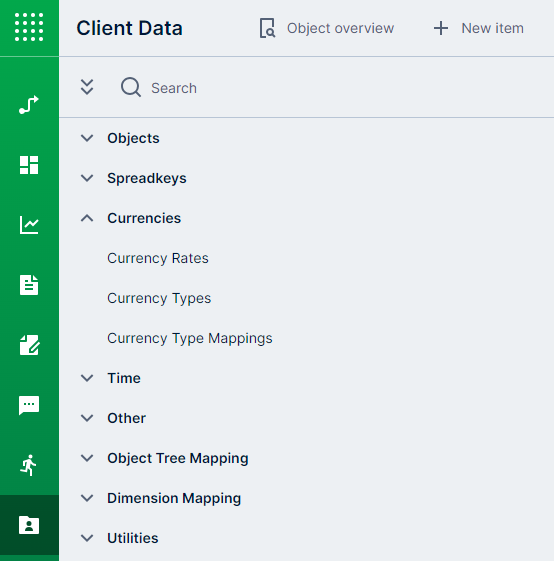Viewport: 554px width, 561px height.
Task: Open the running person icon in sidebar
Action: coord(29,465)
